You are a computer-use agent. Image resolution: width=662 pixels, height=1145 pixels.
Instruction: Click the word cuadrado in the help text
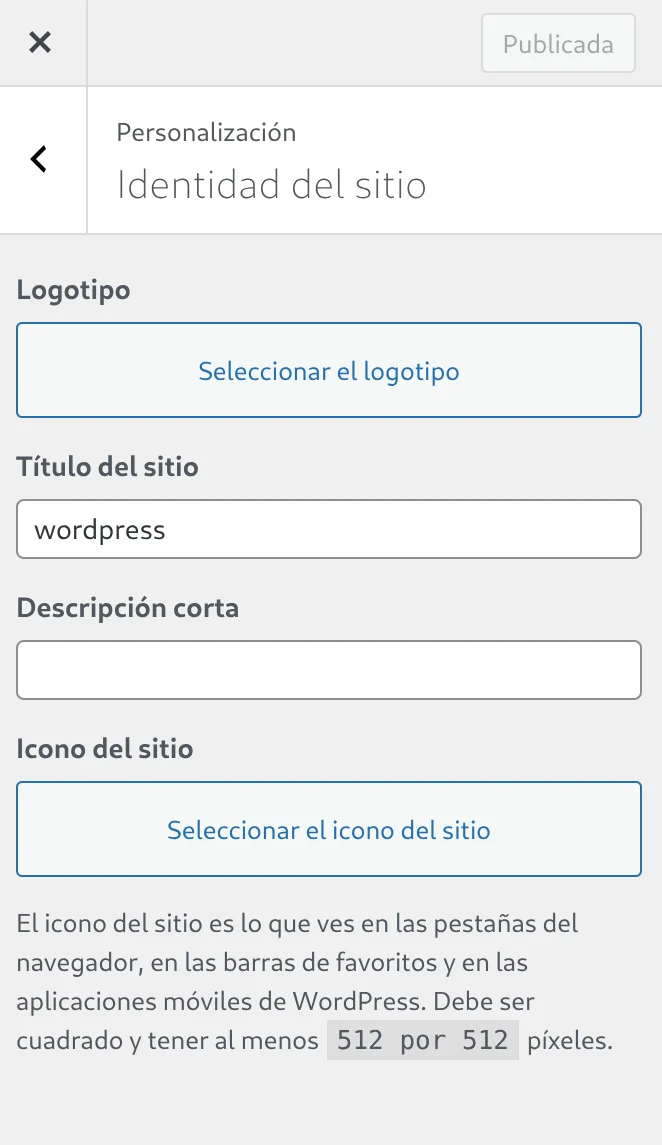[x=63, y=1041]
